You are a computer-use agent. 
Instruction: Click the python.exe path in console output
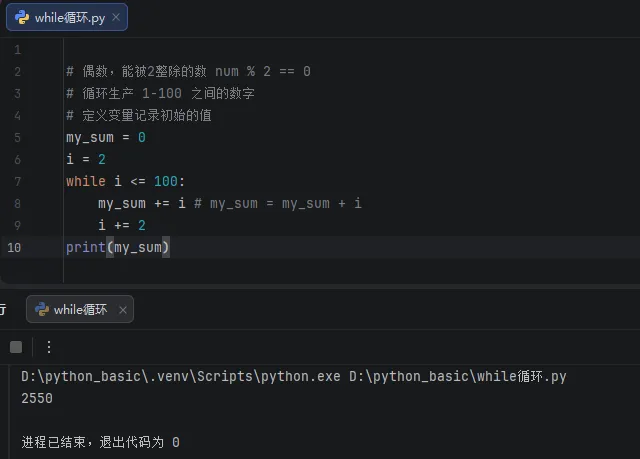pyautogui.click(x=294, y=376)
